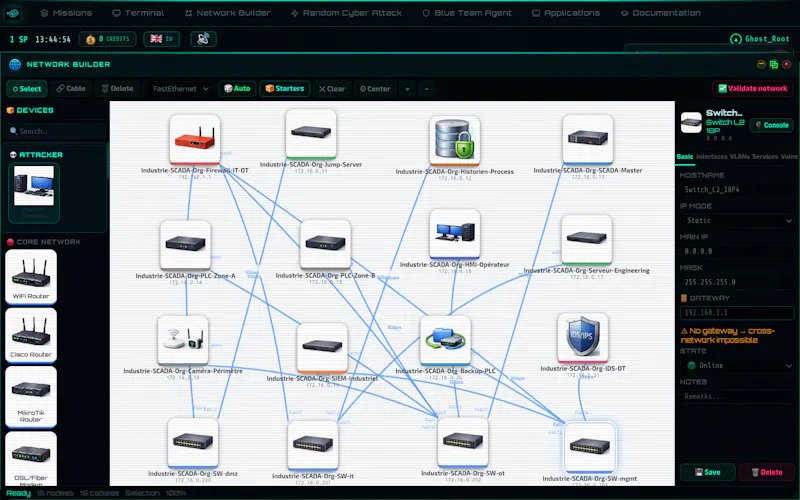Image resolution: width=800 pixels, height=500 pixels.
Task: Open the EN language selector
Action: [x=162, y=39]
